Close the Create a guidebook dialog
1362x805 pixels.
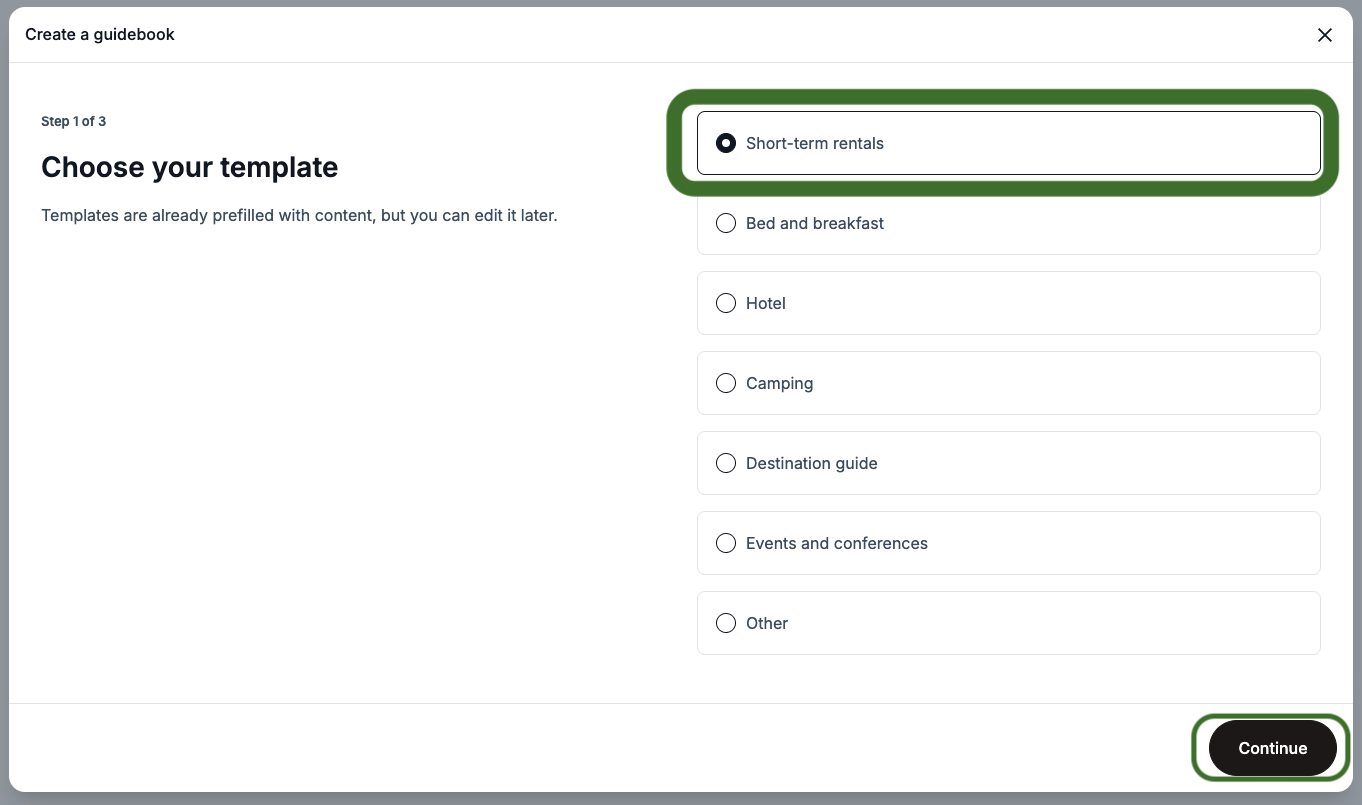point(1325,35)
